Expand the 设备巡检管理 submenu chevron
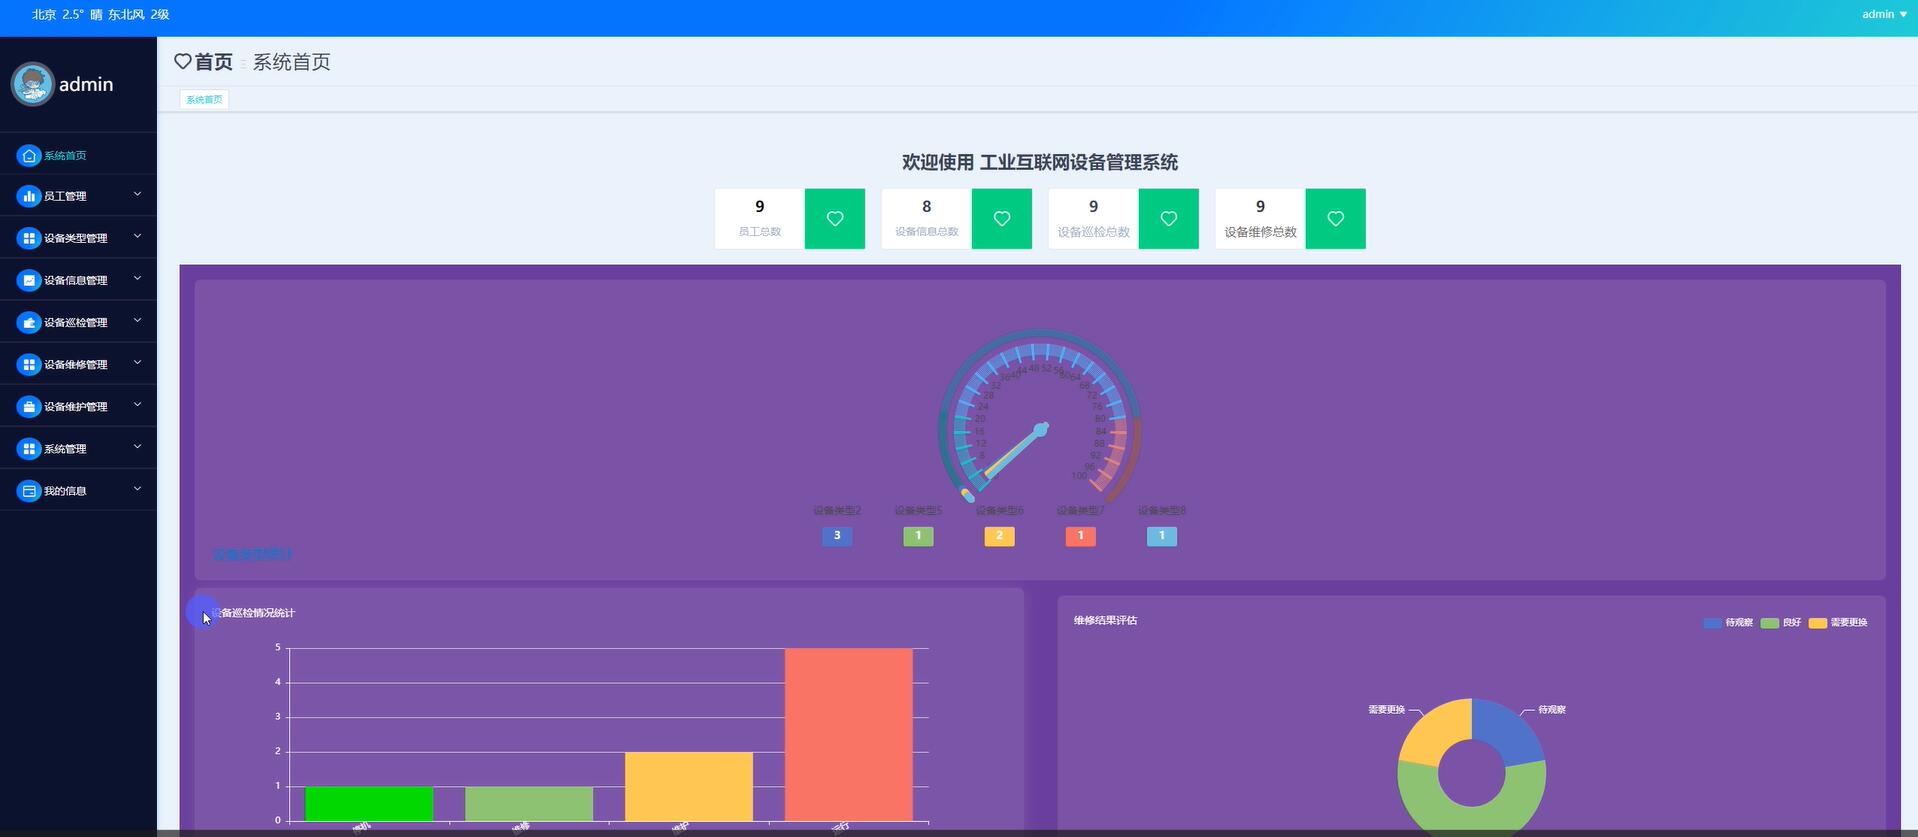The width and height of the screenshot is (1918, 837). (138, 321)
